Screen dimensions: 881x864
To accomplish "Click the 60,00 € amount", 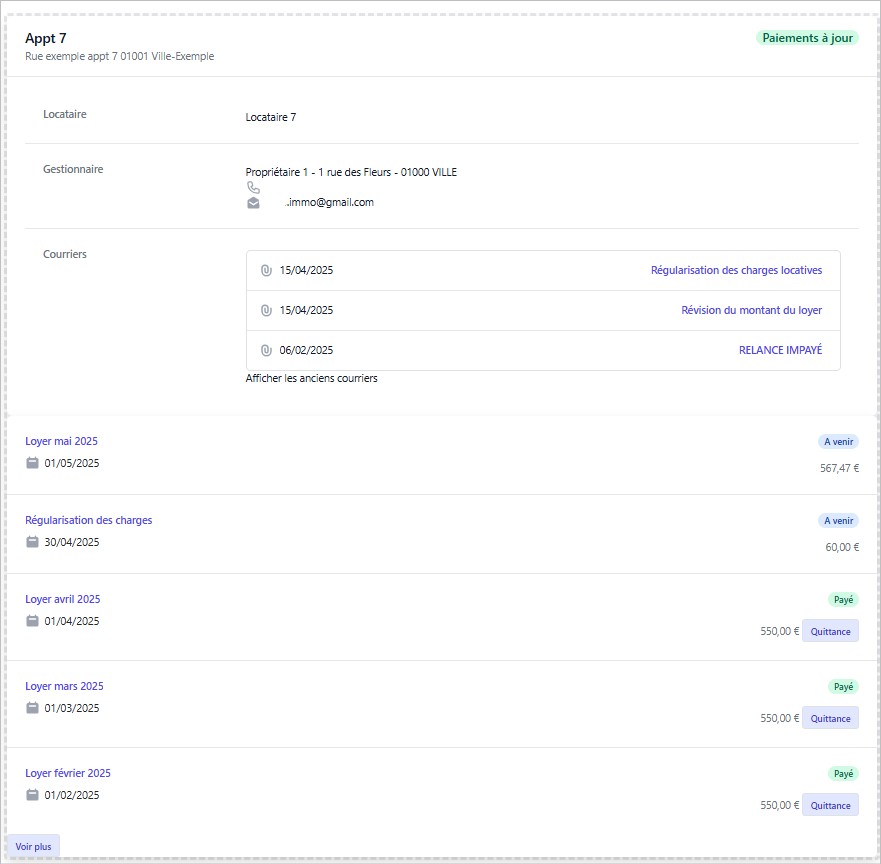I will click(842, 547).
